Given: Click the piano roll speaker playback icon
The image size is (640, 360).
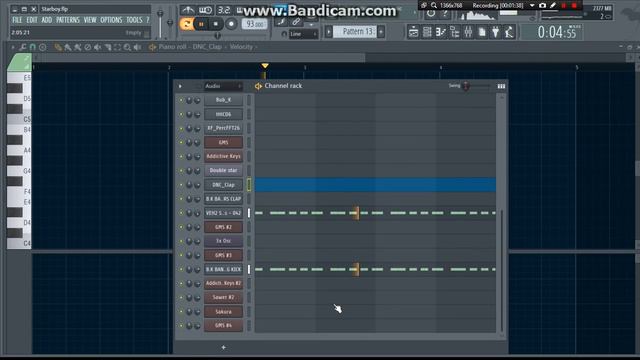Looking at the screenshot, I should pyautogui.click(x=138, y=47).
